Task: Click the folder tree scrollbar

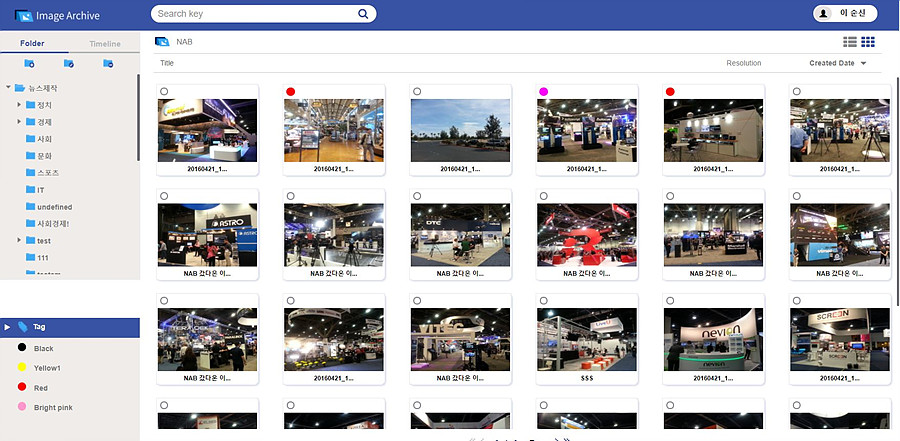Action: tap(138, 118)
